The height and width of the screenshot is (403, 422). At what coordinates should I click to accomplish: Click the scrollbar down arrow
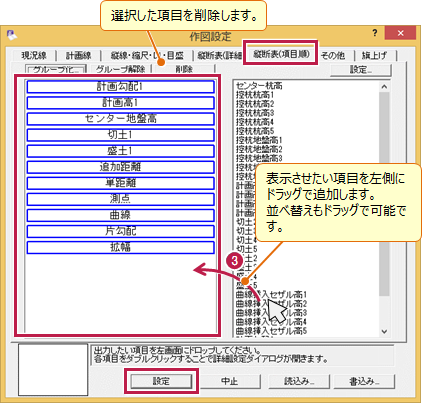[384, 331]
